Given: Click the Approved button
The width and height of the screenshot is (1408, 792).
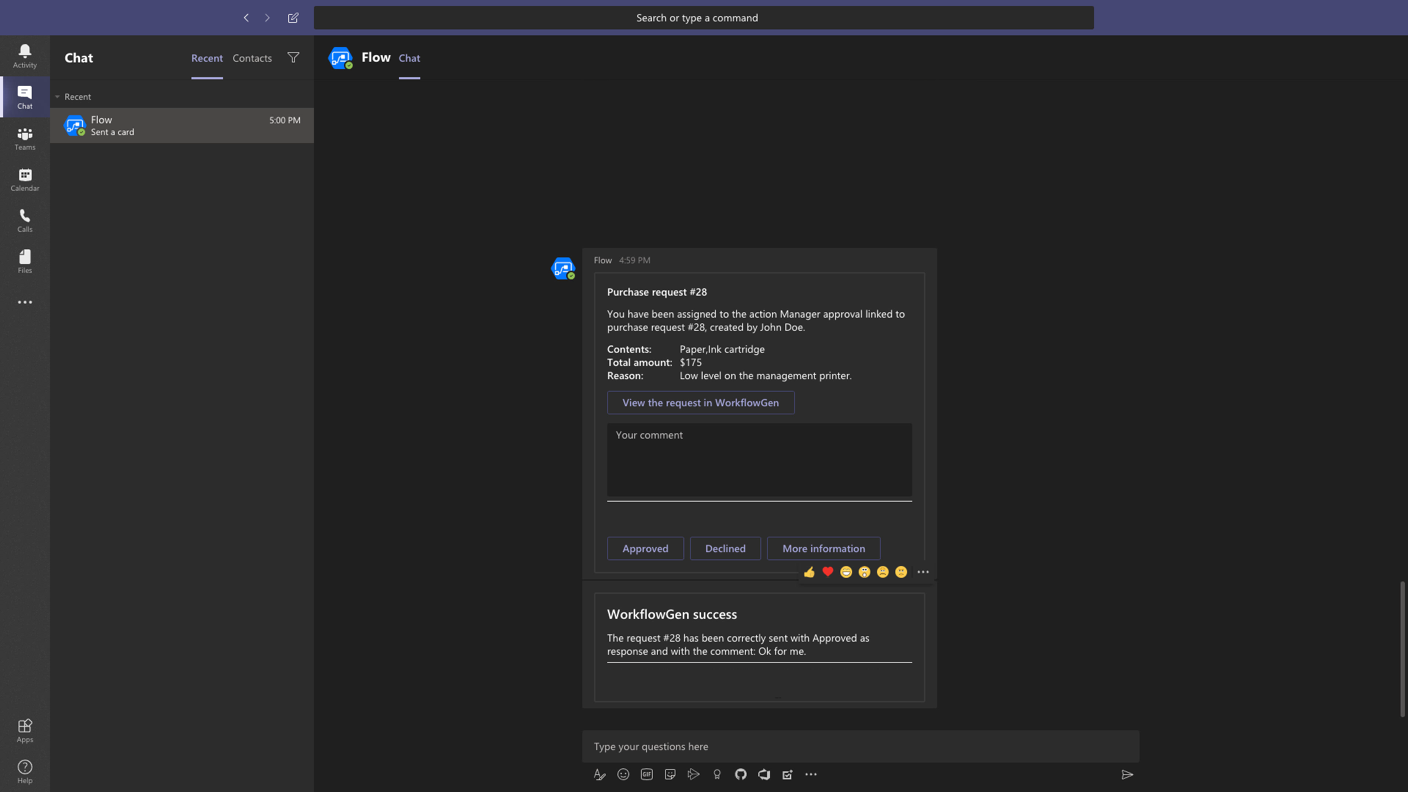Looking at the screenshot, I should coord(645,548).
